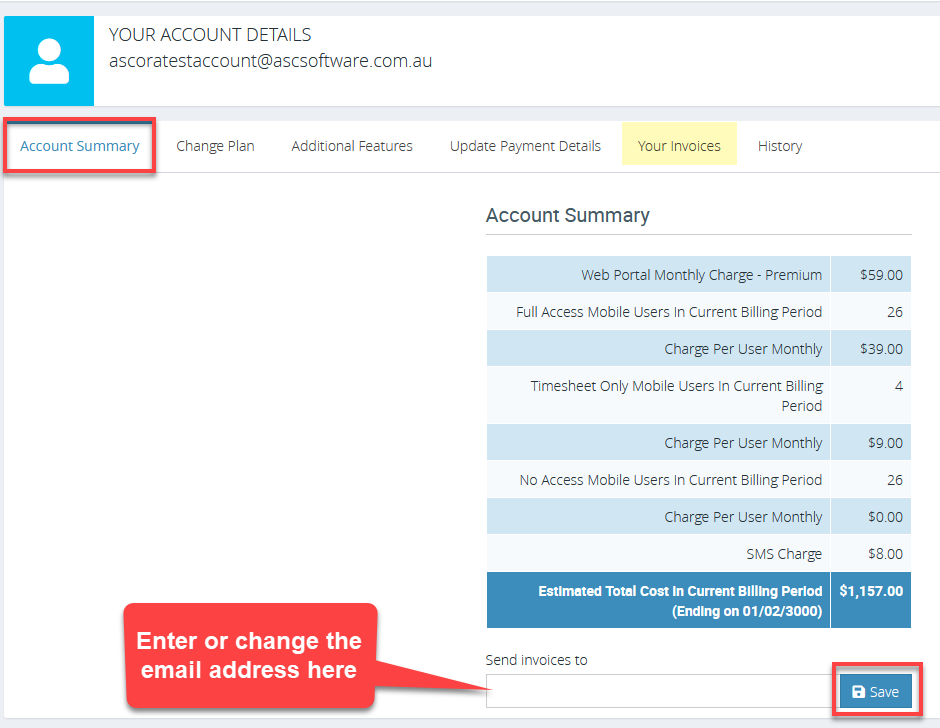This screenshot has height=728, width=940.
Task: Select Full Access Mobile Users row label
Action: pos(669,312)
